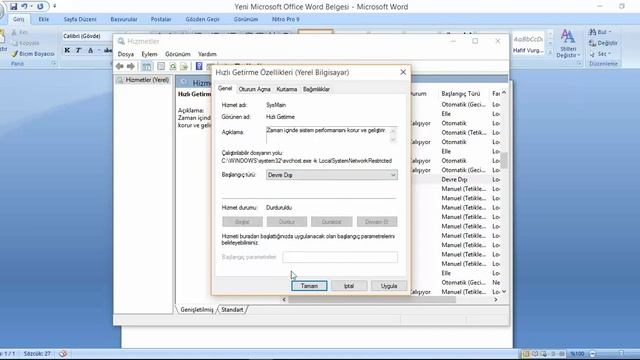Open the Eylem menu in Hizmetler window
Image resolution: width=640 pixels, height=360 pixels.
[x=149, y=54]
